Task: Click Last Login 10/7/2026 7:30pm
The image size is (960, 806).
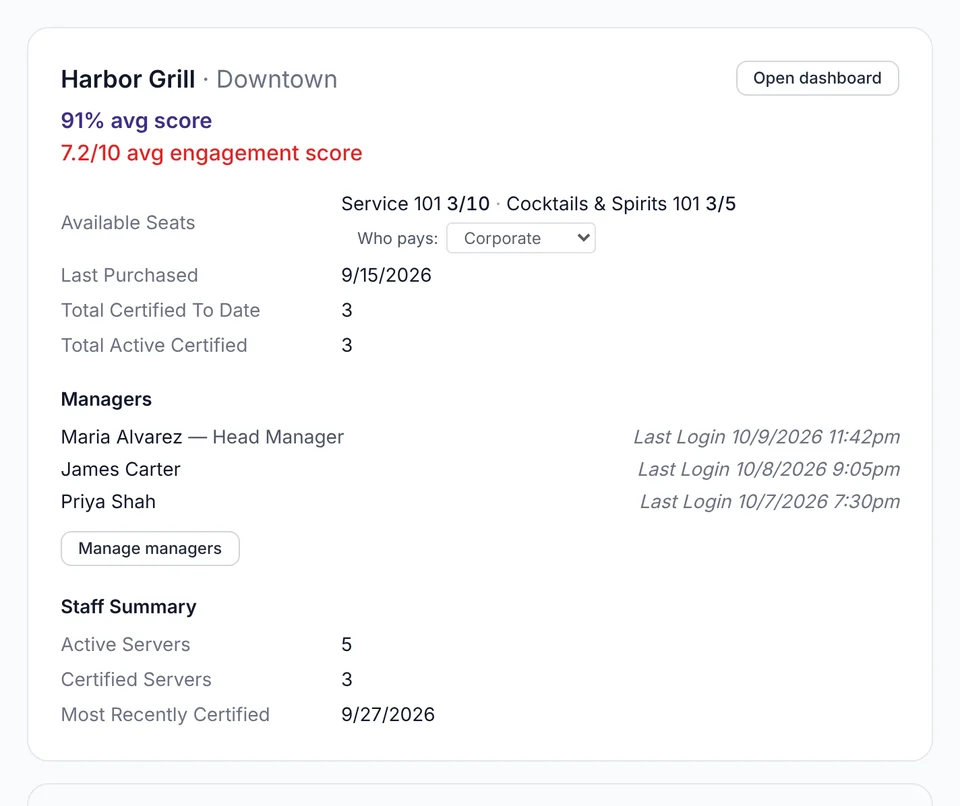Action: pyautogui.click(x=770, y=502)
